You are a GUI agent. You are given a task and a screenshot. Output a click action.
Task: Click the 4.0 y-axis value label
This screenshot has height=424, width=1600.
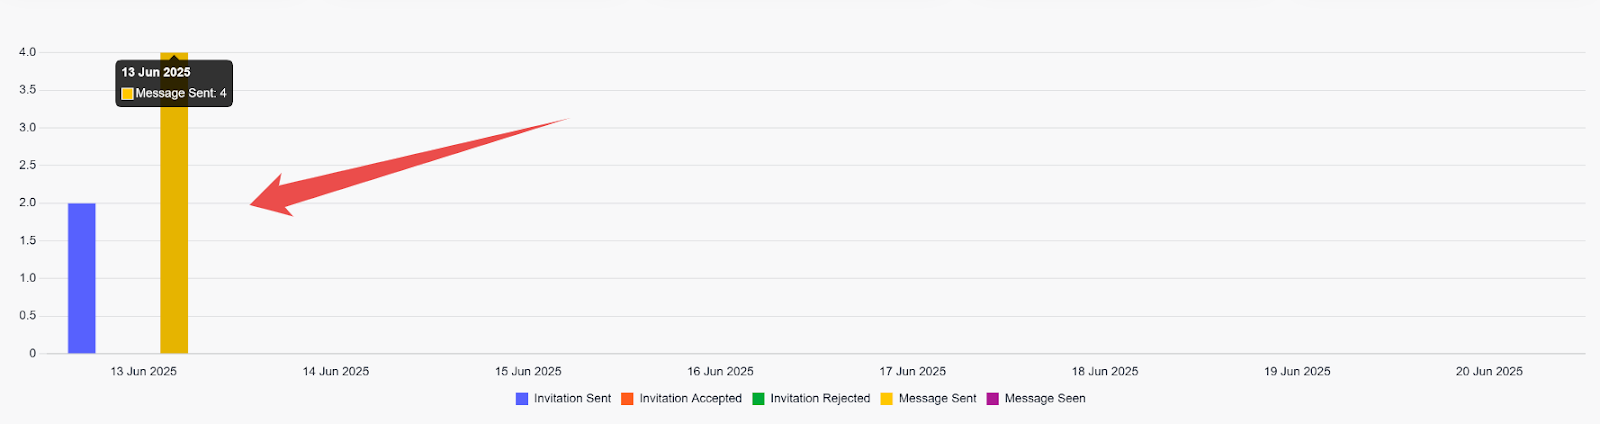pyautogui.click(x=27, y=52)
